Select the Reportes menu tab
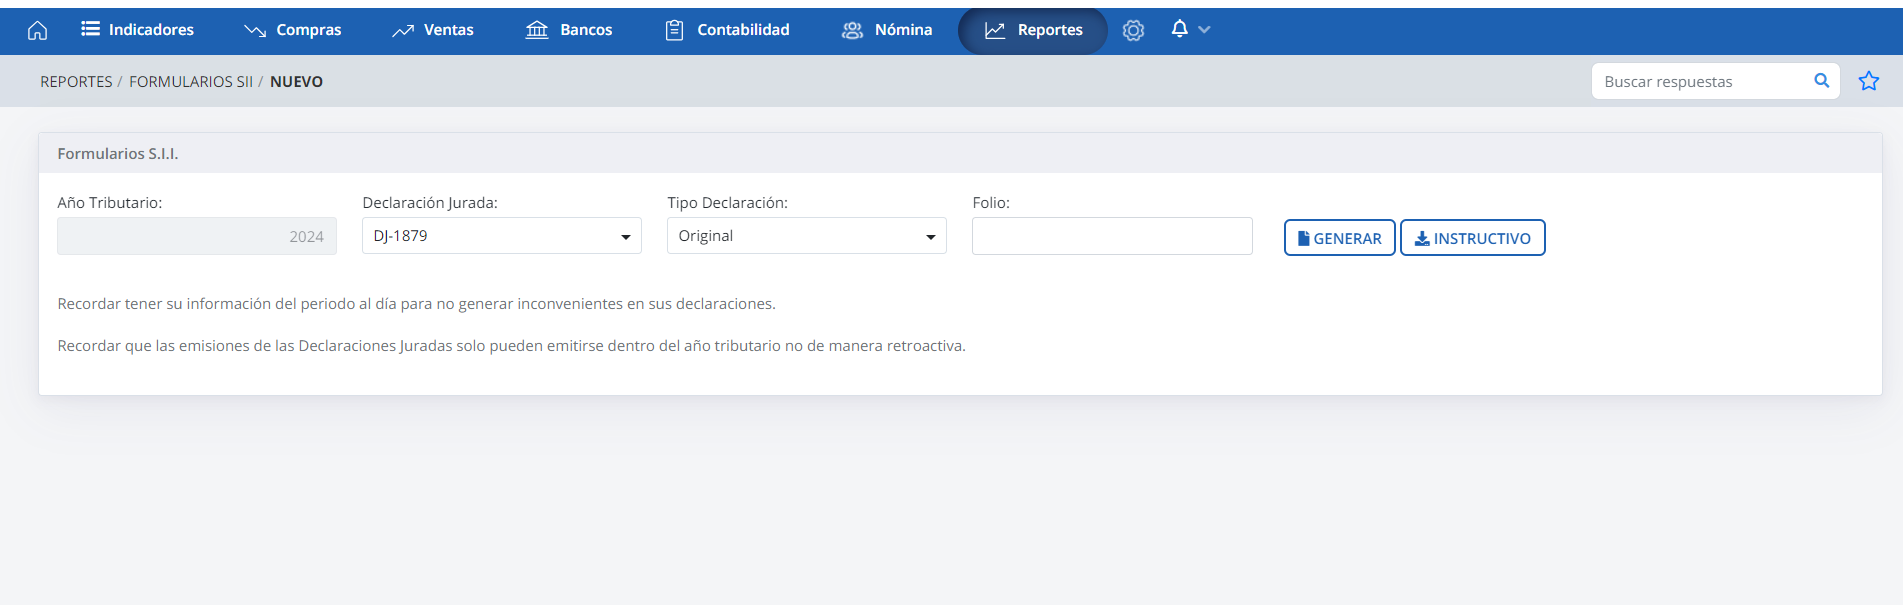 (x=1033, y=30)
